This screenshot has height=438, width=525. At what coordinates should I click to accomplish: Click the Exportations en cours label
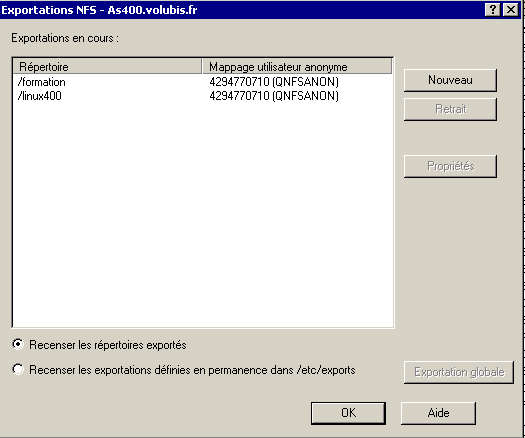(x=65, y=38)
